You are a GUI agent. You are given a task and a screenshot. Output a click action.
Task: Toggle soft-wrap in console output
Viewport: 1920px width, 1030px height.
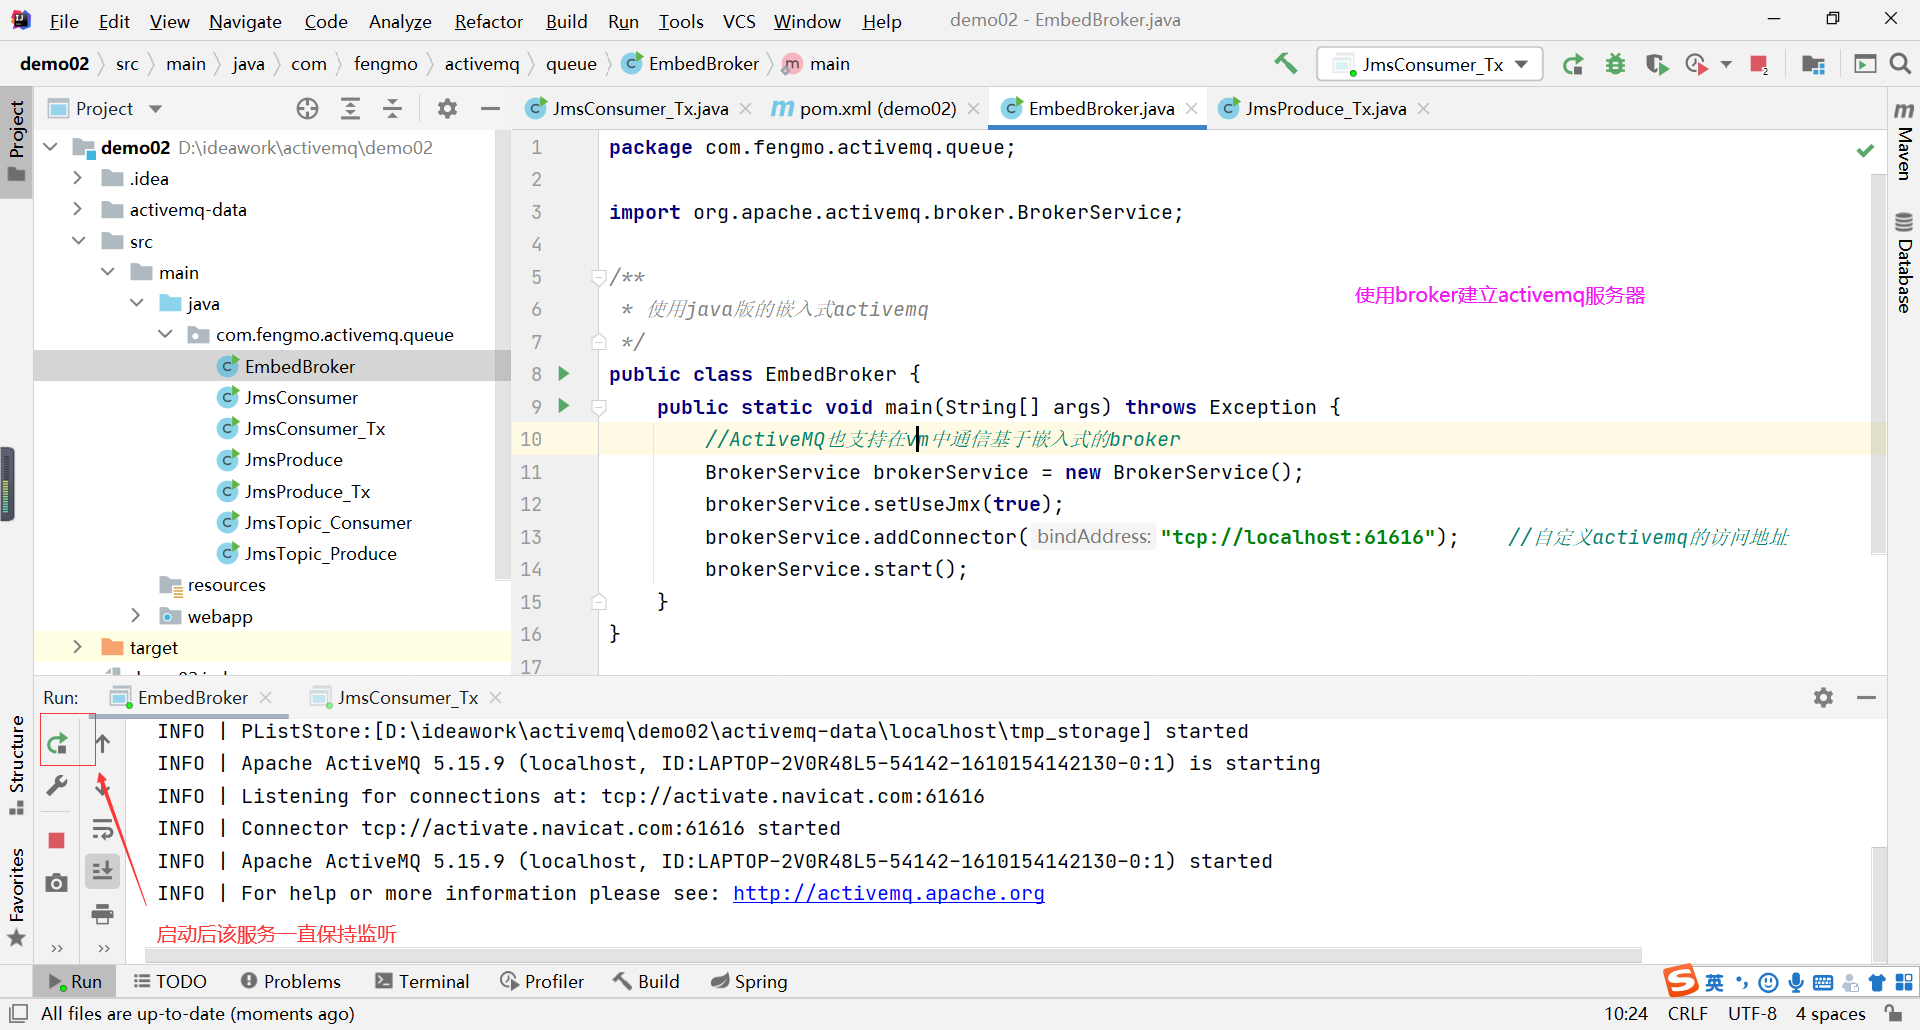pyautogui.click(x=103, y=829)
